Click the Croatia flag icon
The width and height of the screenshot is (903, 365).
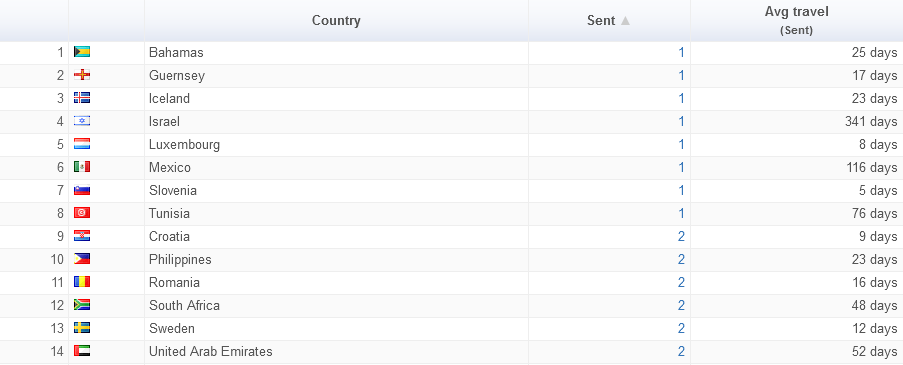point(82,237)
